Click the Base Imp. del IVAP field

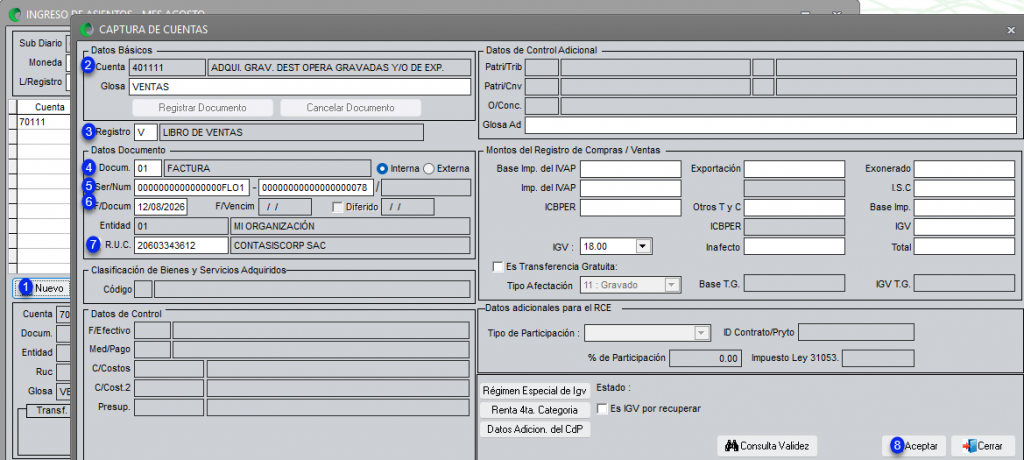[631, 169]
